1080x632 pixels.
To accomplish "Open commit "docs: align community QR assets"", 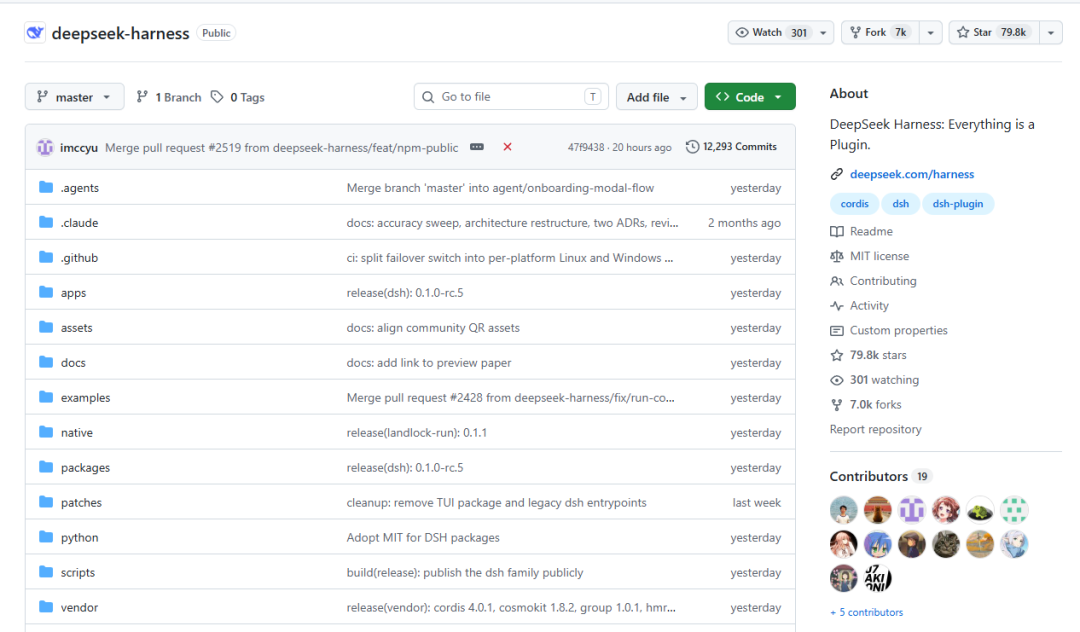I will coord(433,328).
